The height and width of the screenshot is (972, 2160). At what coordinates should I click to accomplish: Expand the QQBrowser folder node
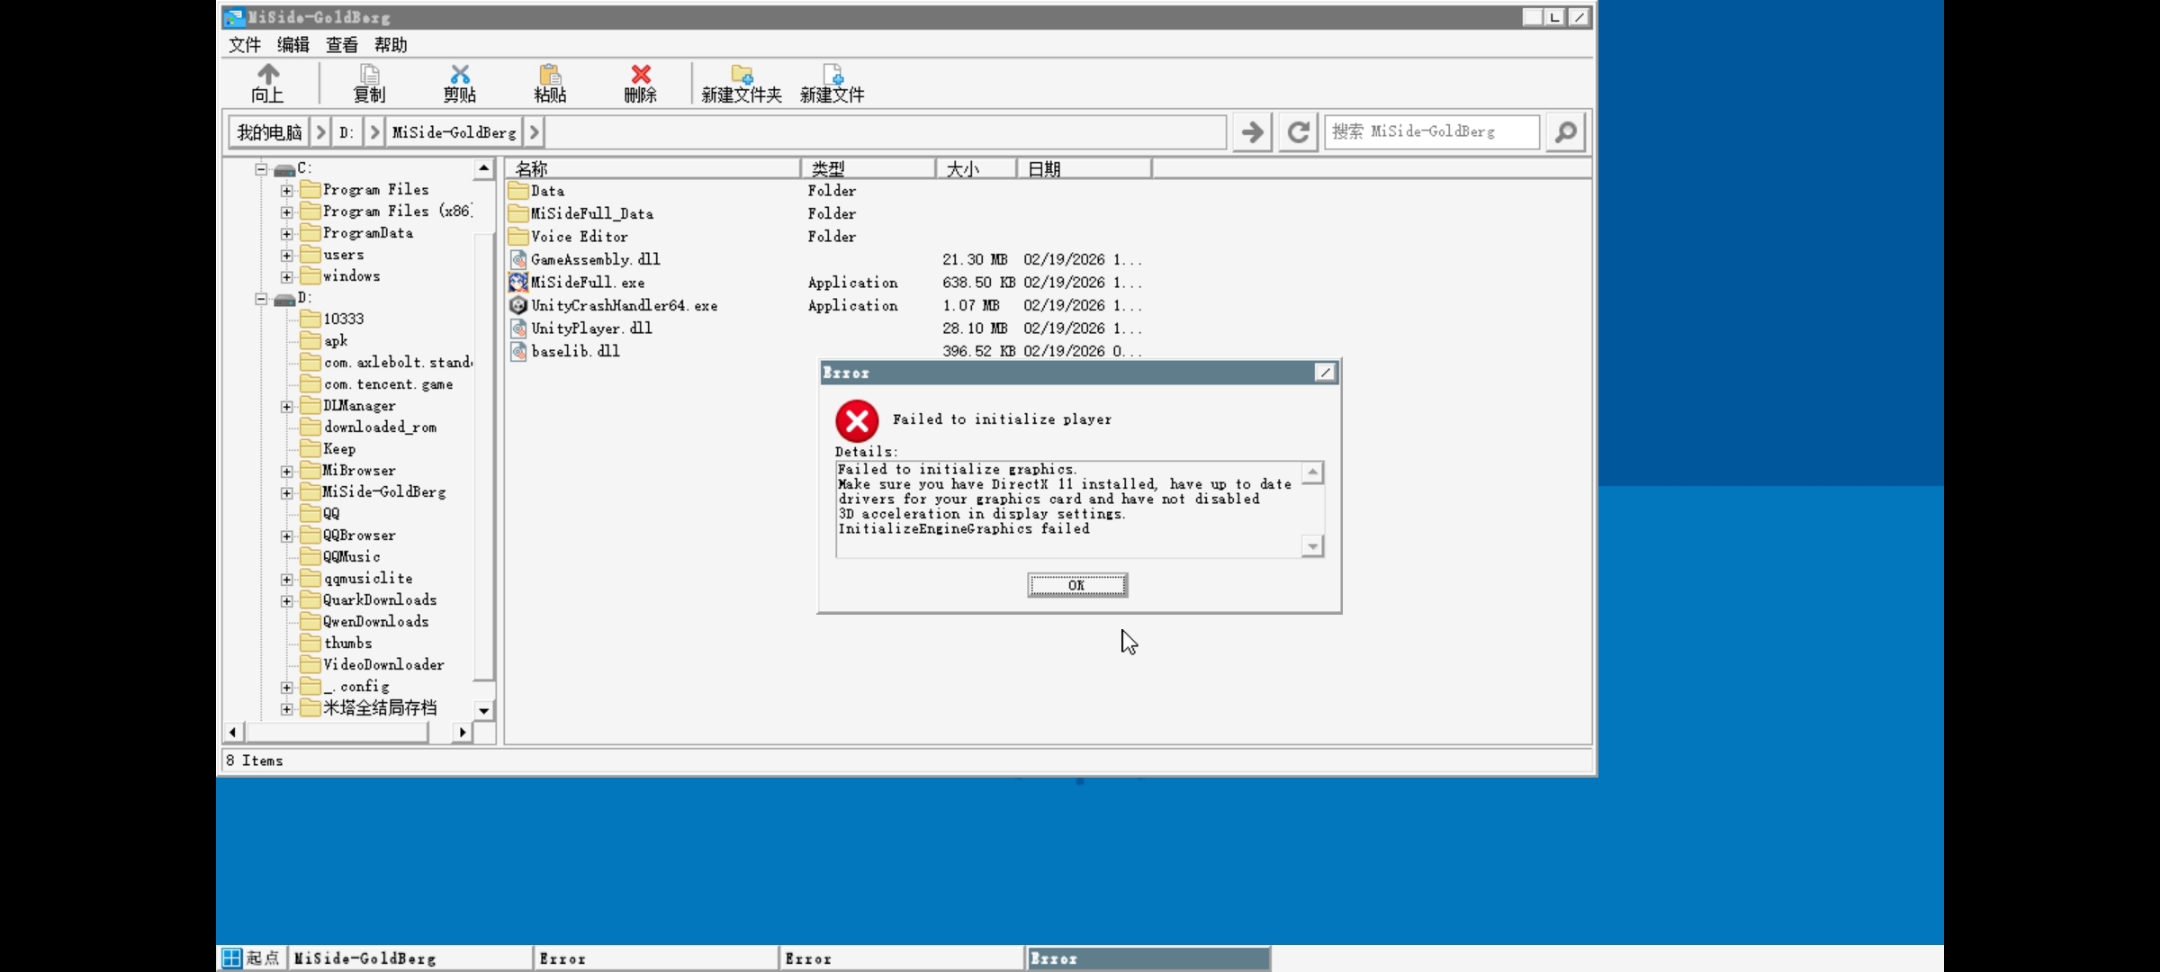287,536
